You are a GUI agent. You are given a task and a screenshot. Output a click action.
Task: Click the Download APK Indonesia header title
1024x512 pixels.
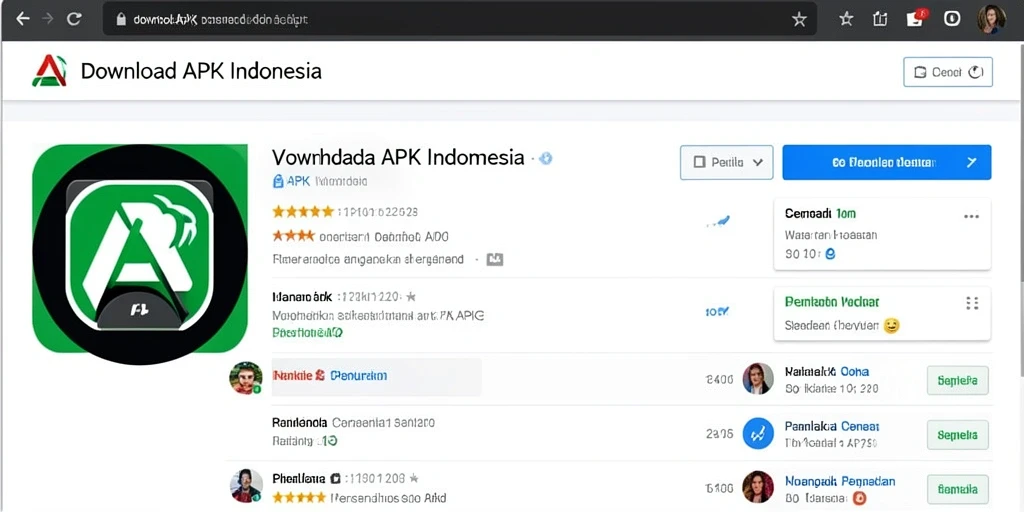click(x=201, y=71)
